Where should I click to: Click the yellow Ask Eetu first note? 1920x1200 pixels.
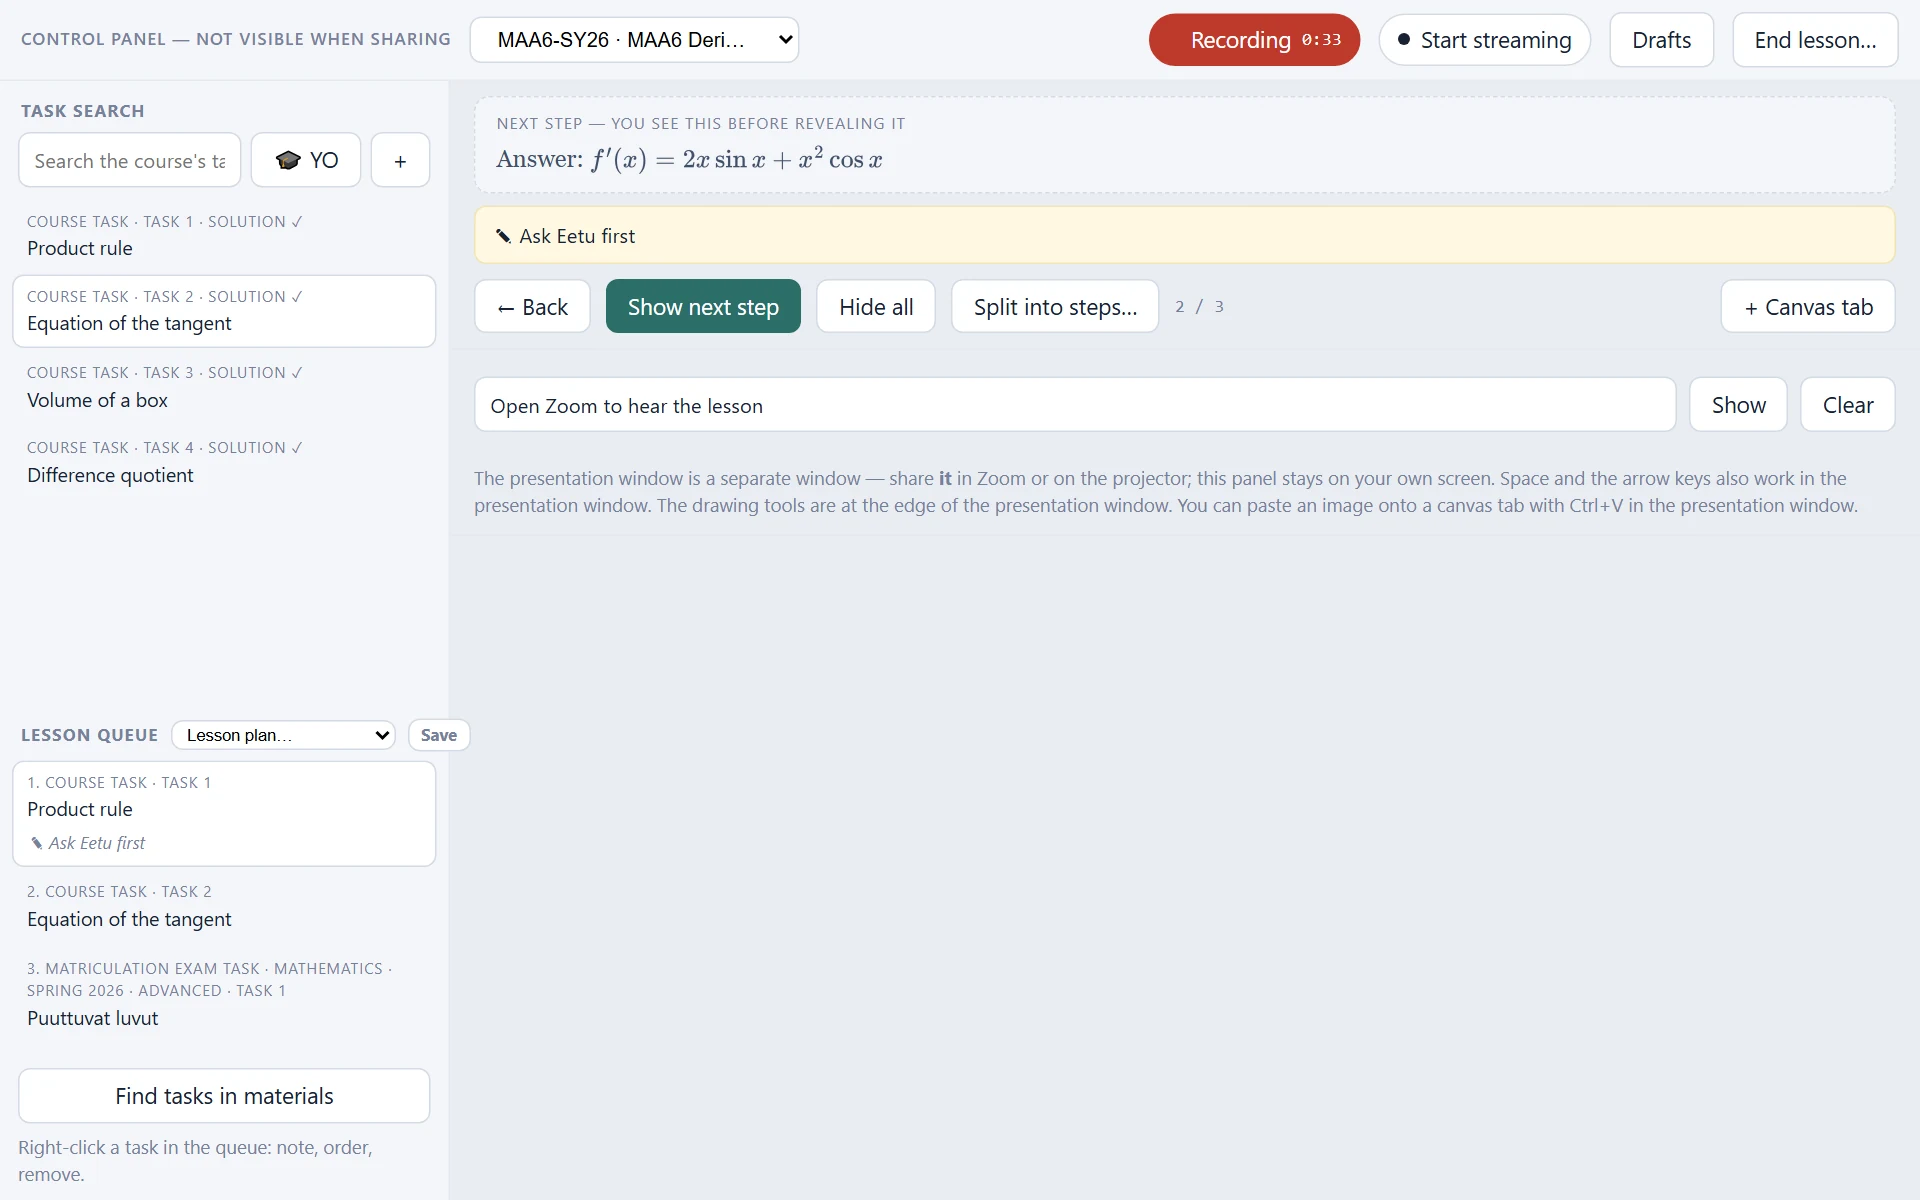point(1184,236)
